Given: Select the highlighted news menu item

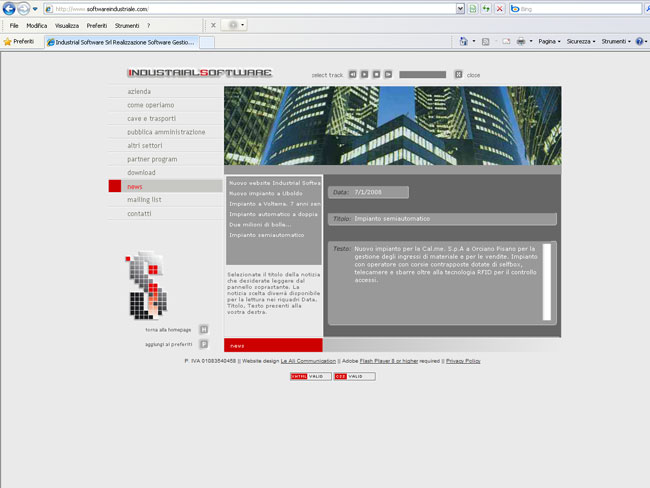Looking at the screenshot, I should [x=165, y=186].
